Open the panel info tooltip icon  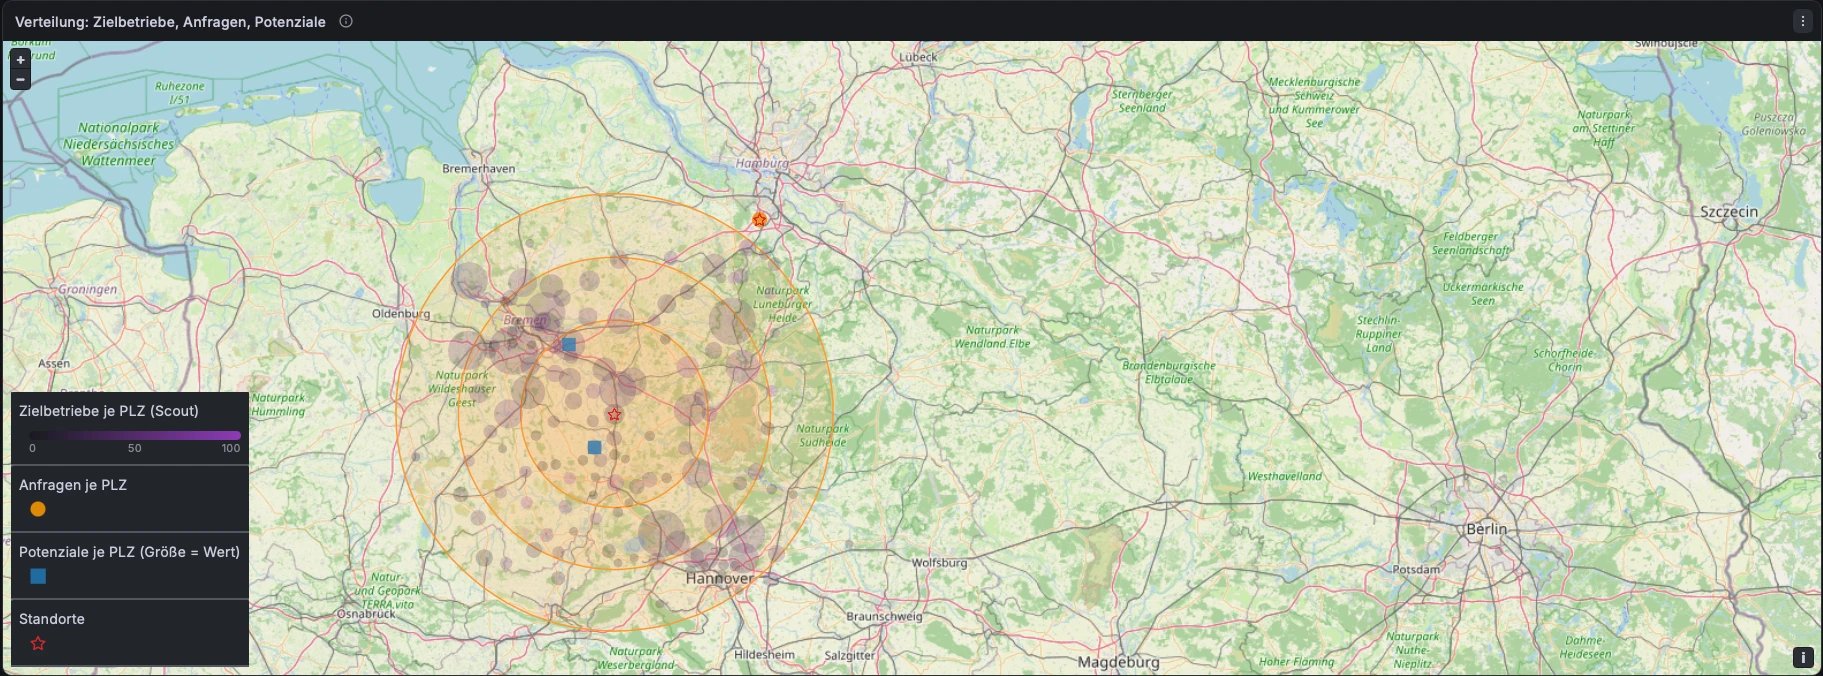point(346,21)
